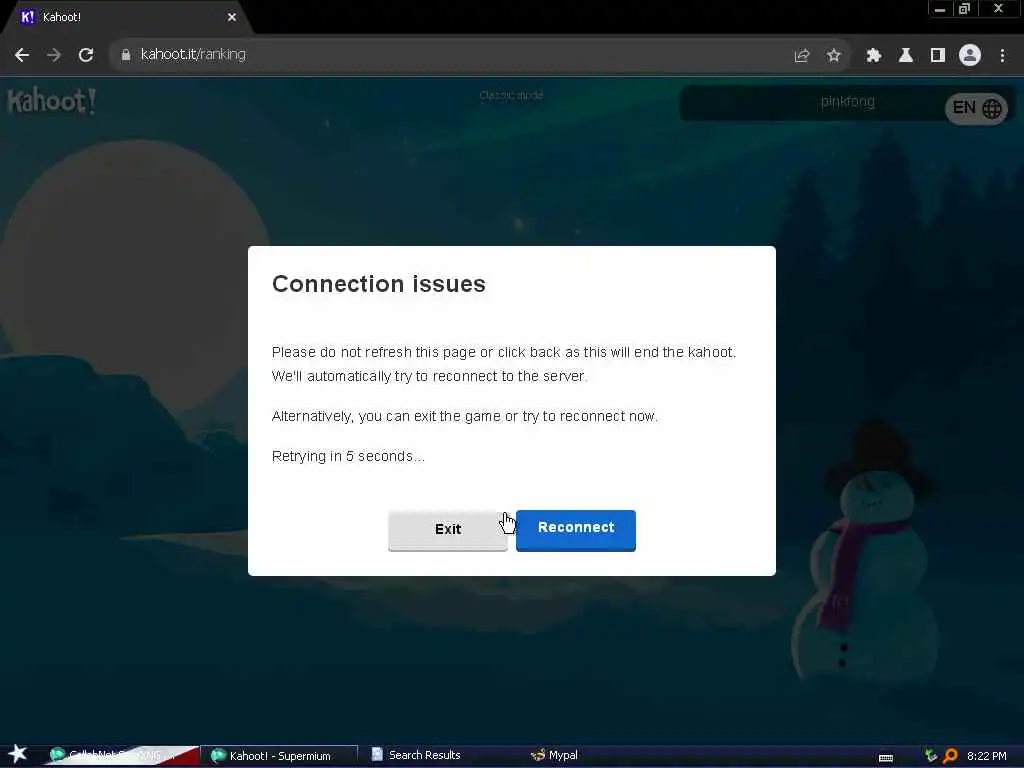The height and width of the screenshot is (768, 1024).
Task: Restore down the browser window
Action: (965, 9)
